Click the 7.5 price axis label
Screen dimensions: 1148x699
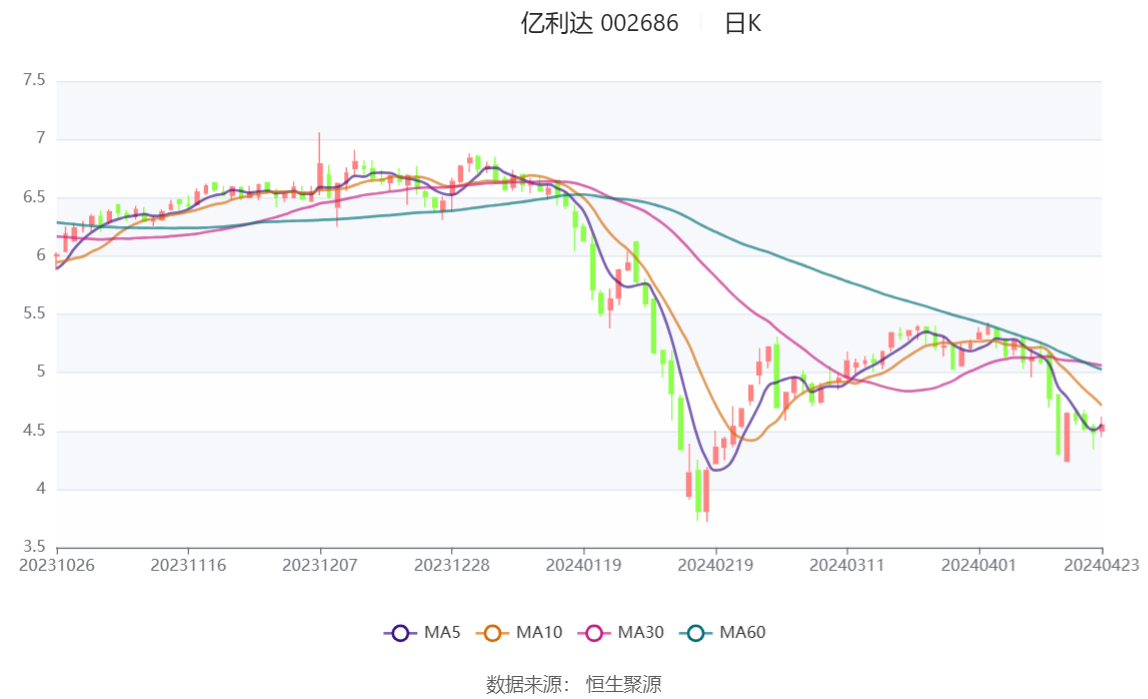point(34,80)
